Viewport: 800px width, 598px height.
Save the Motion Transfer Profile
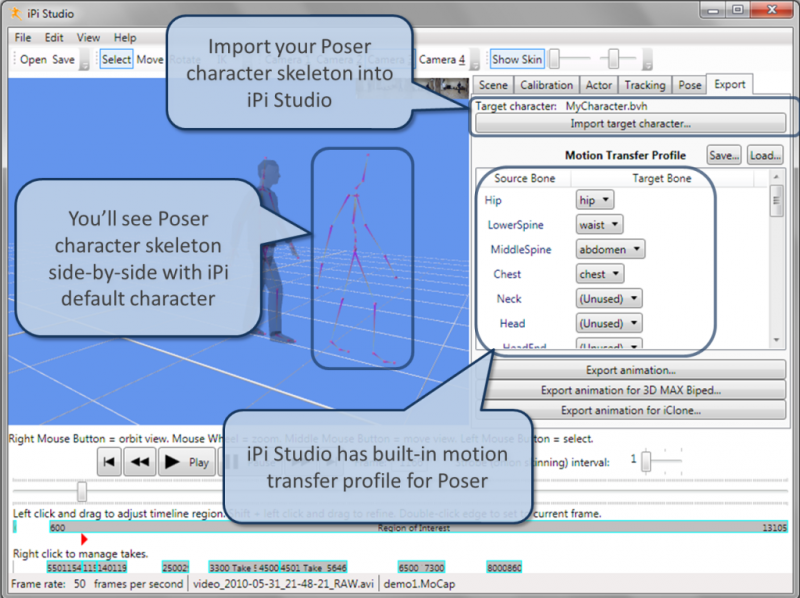[724, 155]
